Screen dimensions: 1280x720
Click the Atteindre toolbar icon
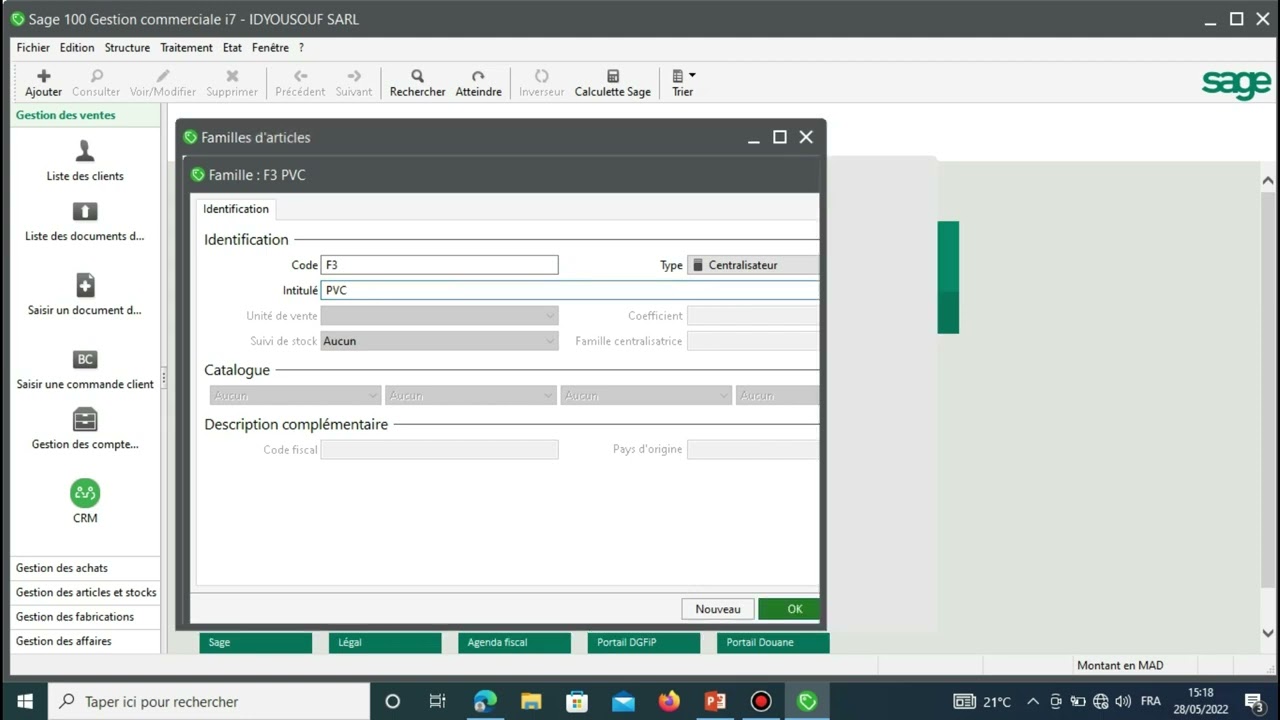coord(478,76)
